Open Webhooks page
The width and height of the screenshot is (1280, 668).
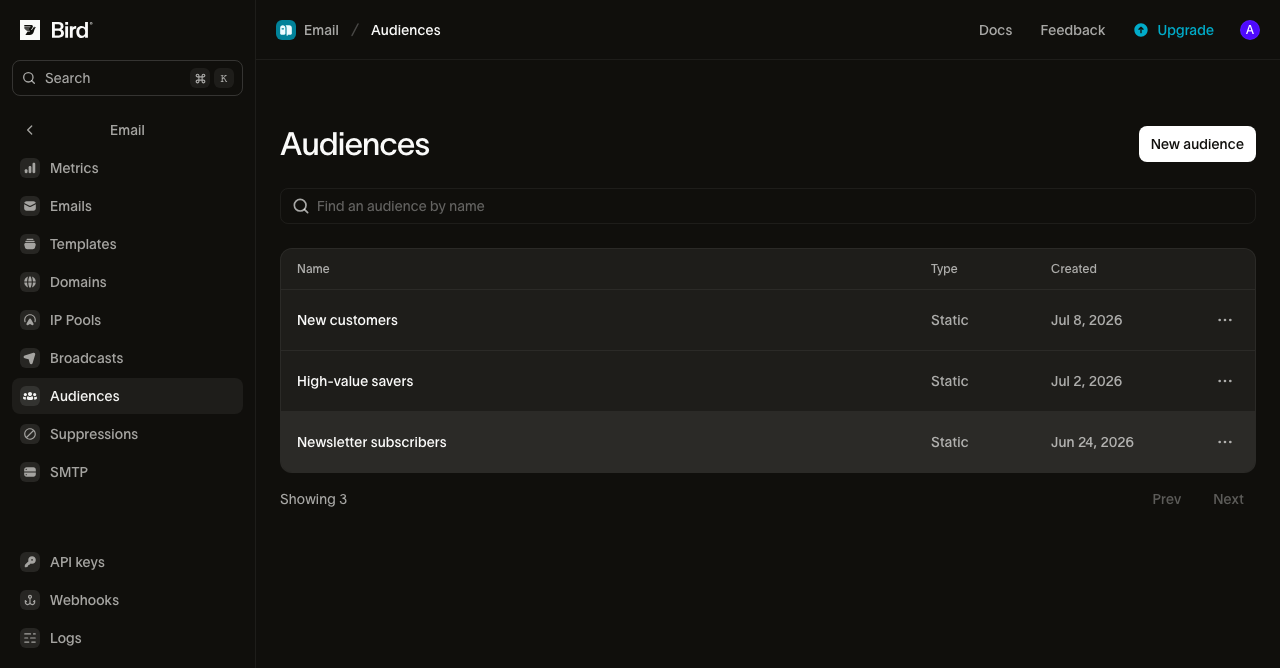tap(127, 600)
